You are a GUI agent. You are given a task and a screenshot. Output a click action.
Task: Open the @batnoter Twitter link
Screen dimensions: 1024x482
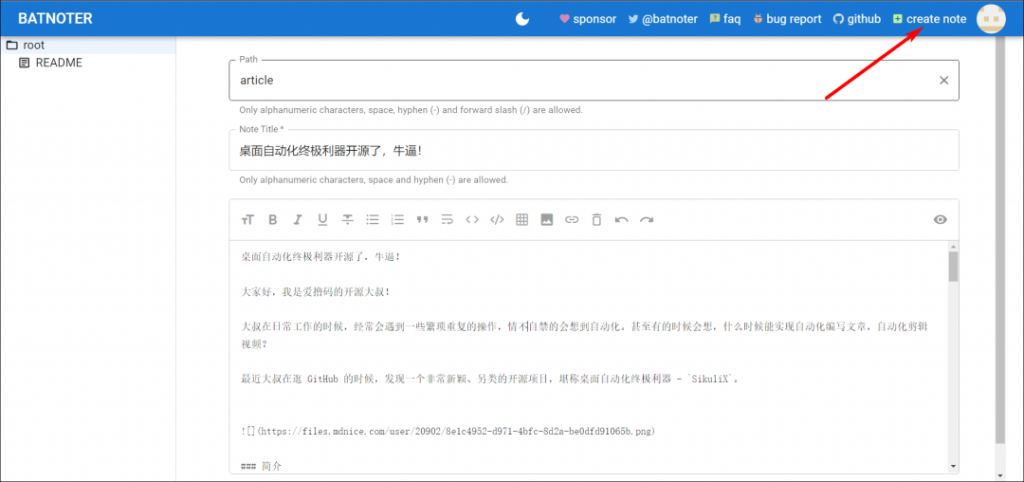[663, 19]
